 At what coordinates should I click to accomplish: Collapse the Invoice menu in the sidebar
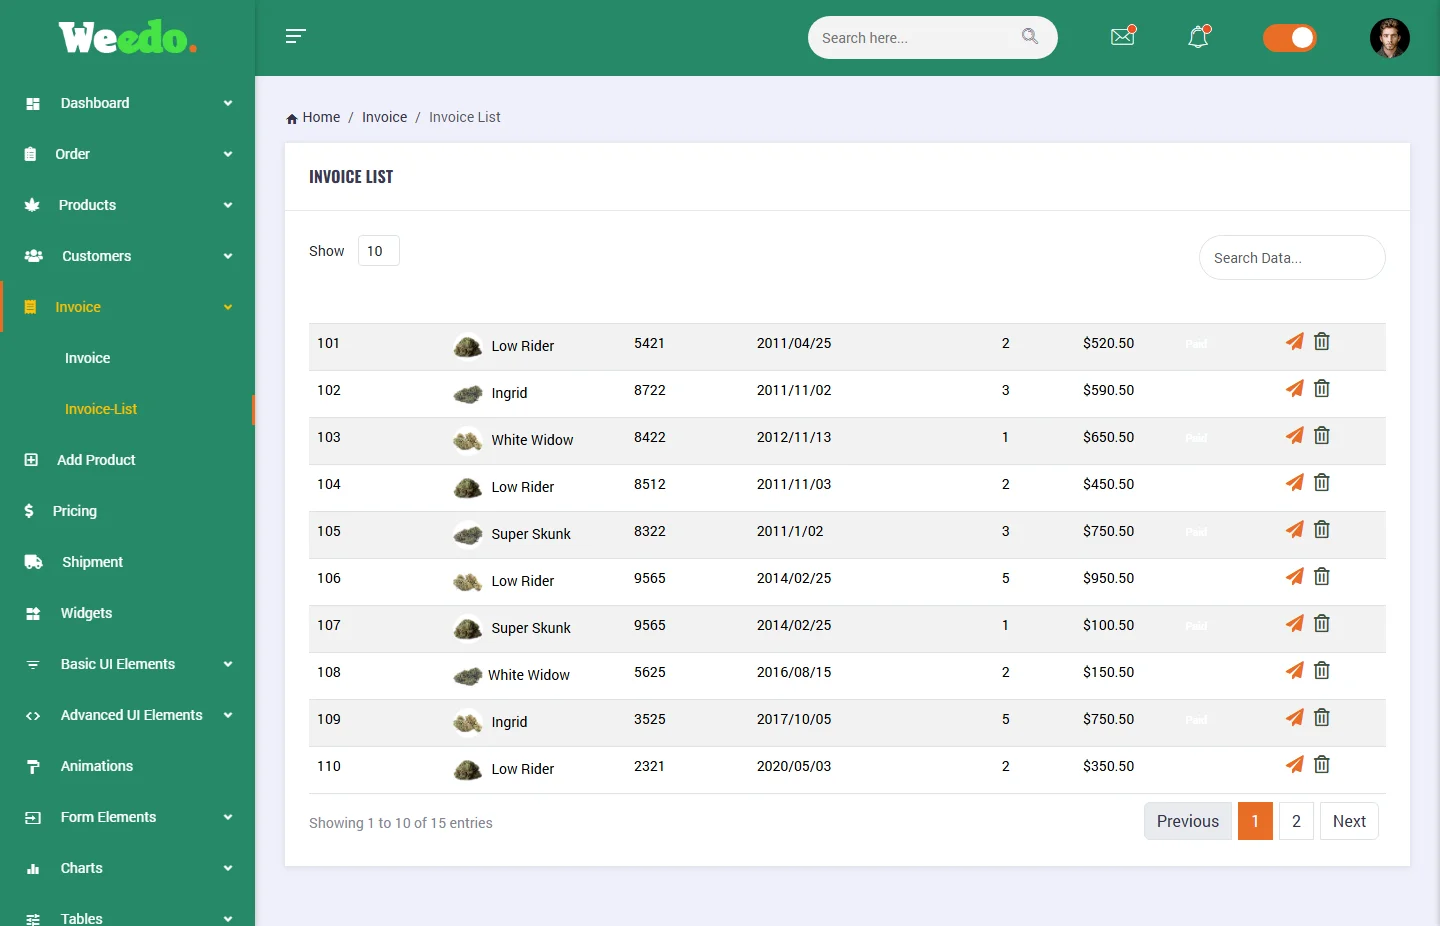(228, 307)
